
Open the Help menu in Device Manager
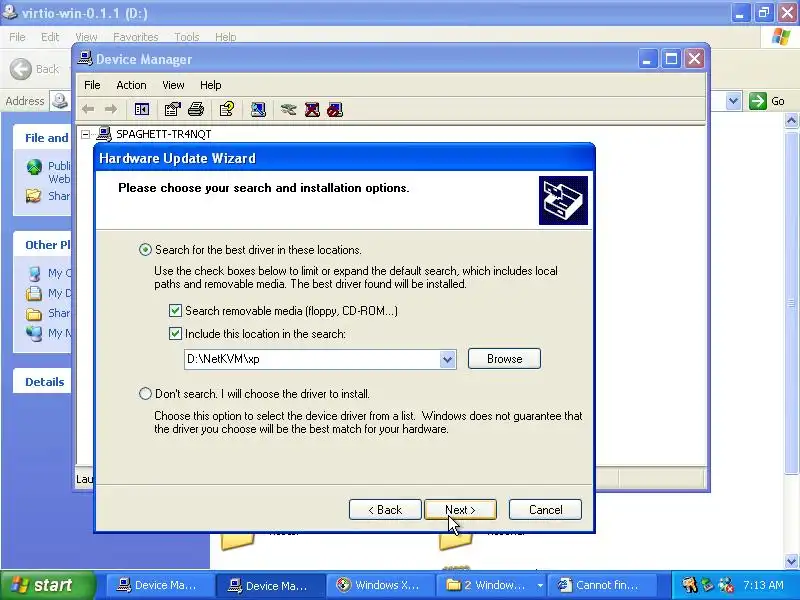point(210,85)
